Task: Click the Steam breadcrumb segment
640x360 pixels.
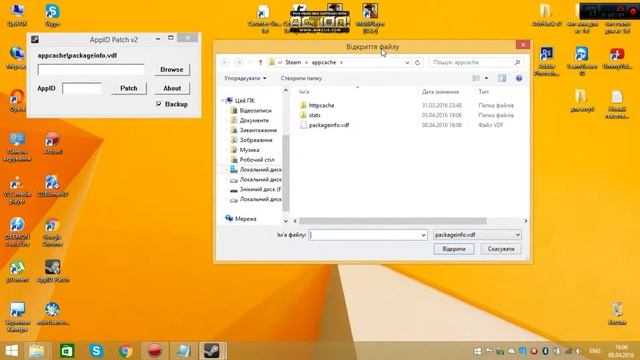Action: pos(293,62)
